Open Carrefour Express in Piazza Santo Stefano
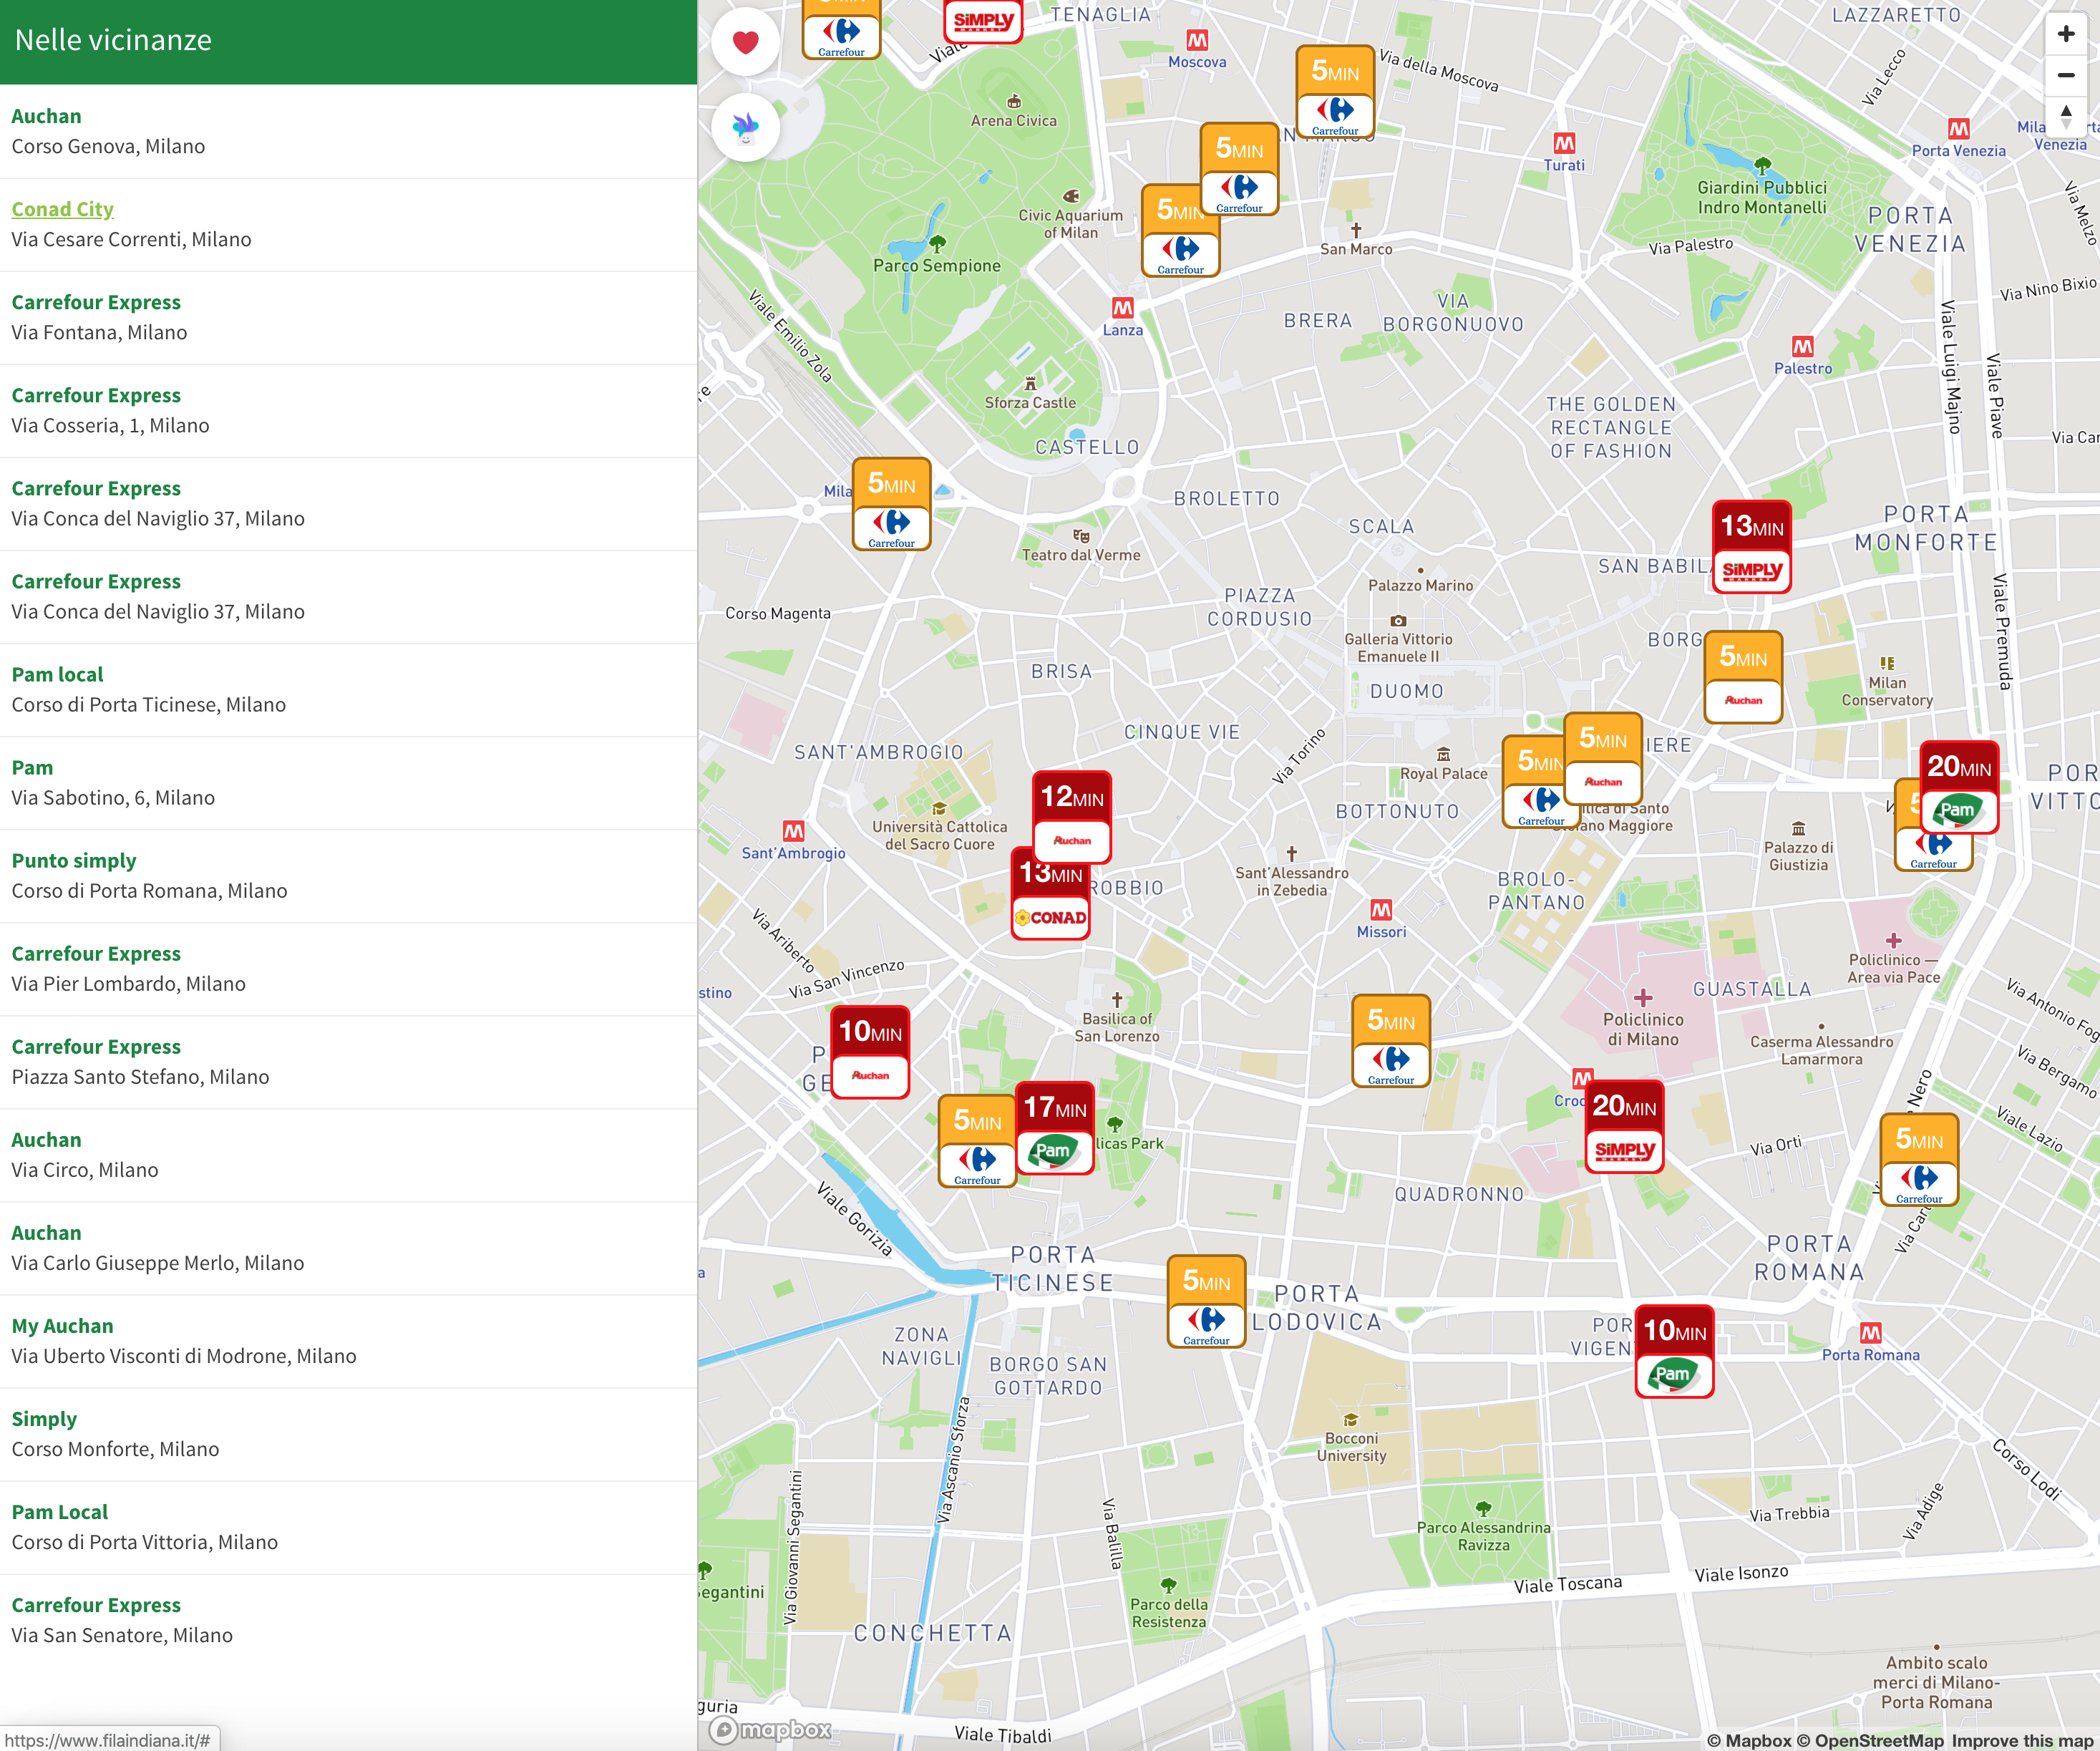Viewport: 2100px width, 1751px height. click(x=348, y=1061)
